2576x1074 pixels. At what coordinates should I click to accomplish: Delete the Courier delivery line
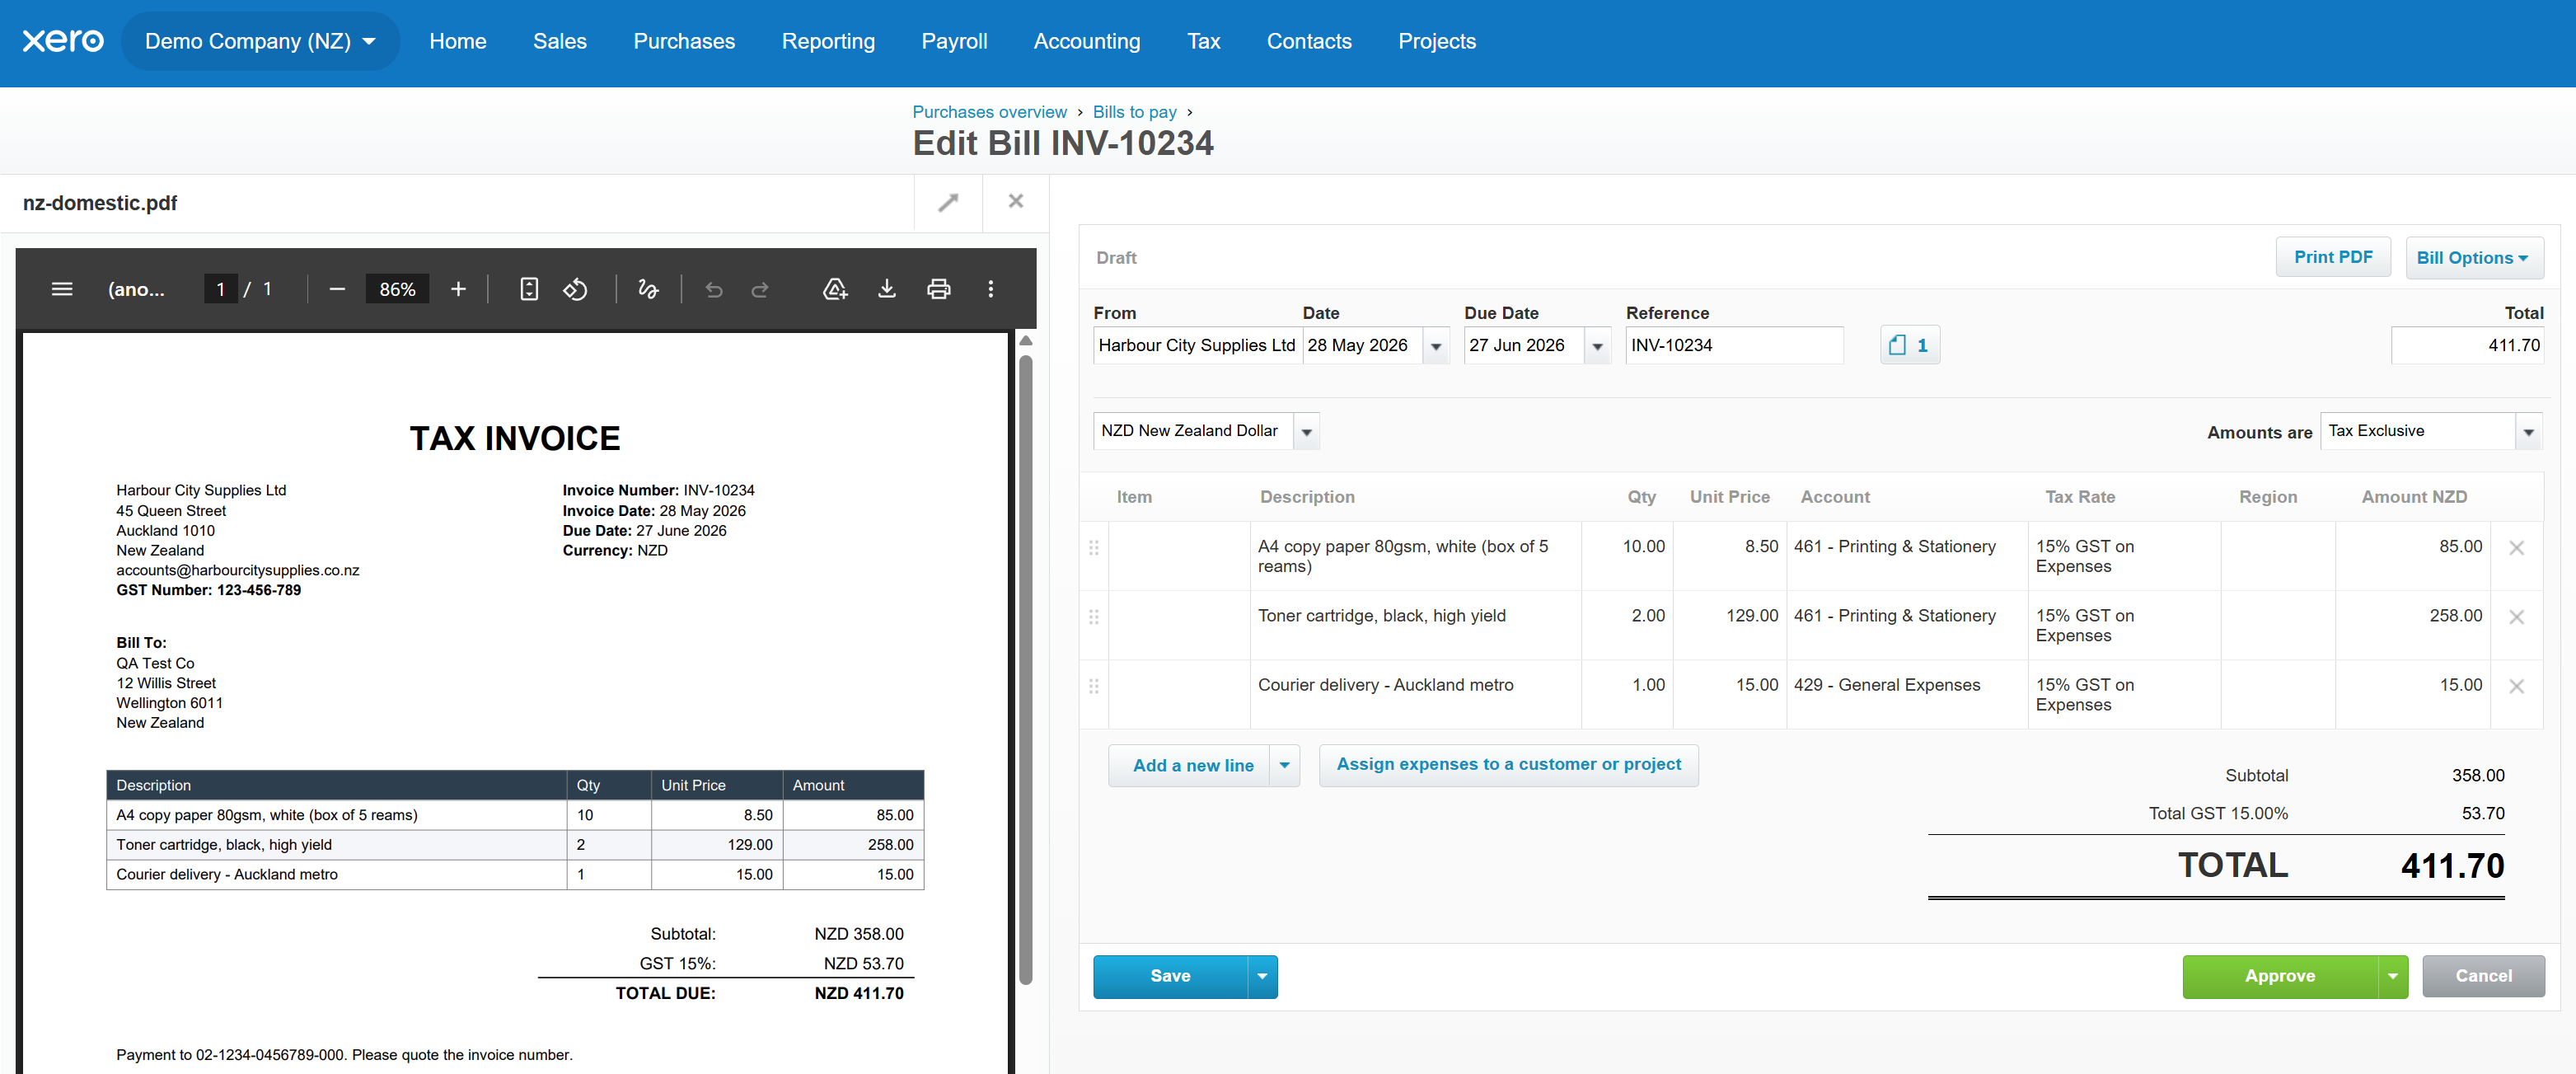click(2516, 685)
